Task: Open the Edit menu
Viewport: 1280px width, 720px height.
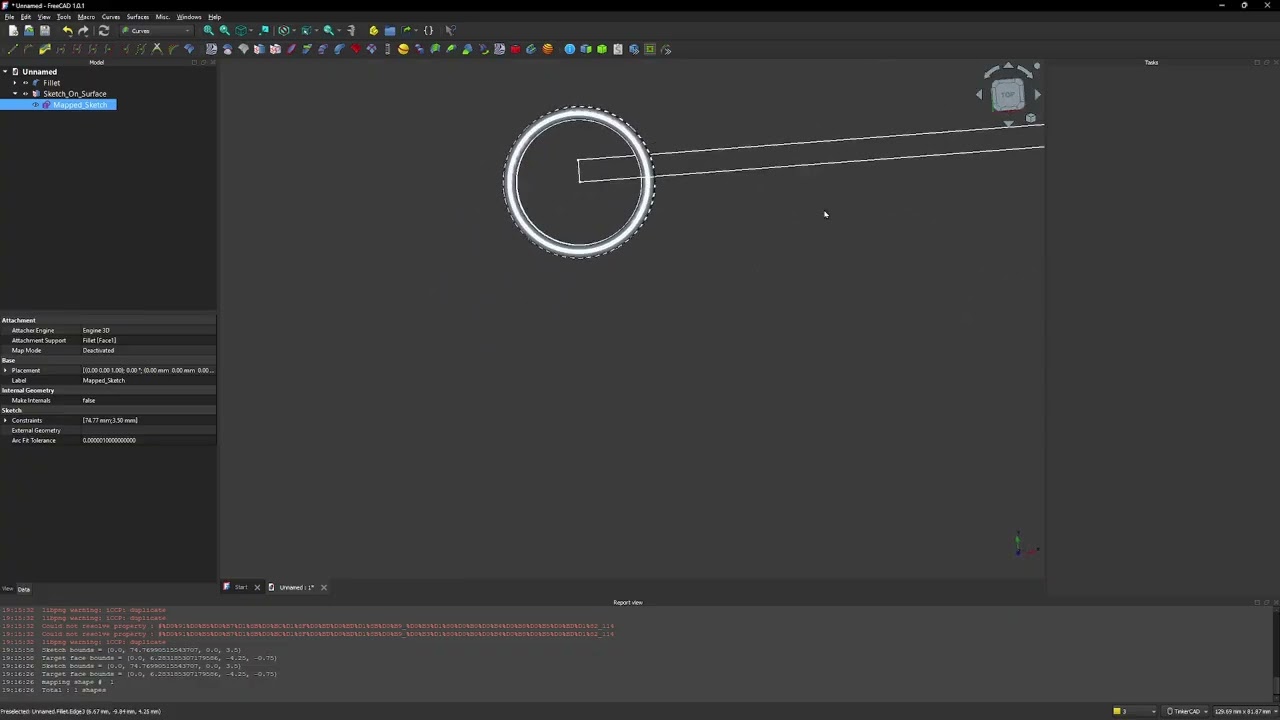Action: click(x=26, y=17)
